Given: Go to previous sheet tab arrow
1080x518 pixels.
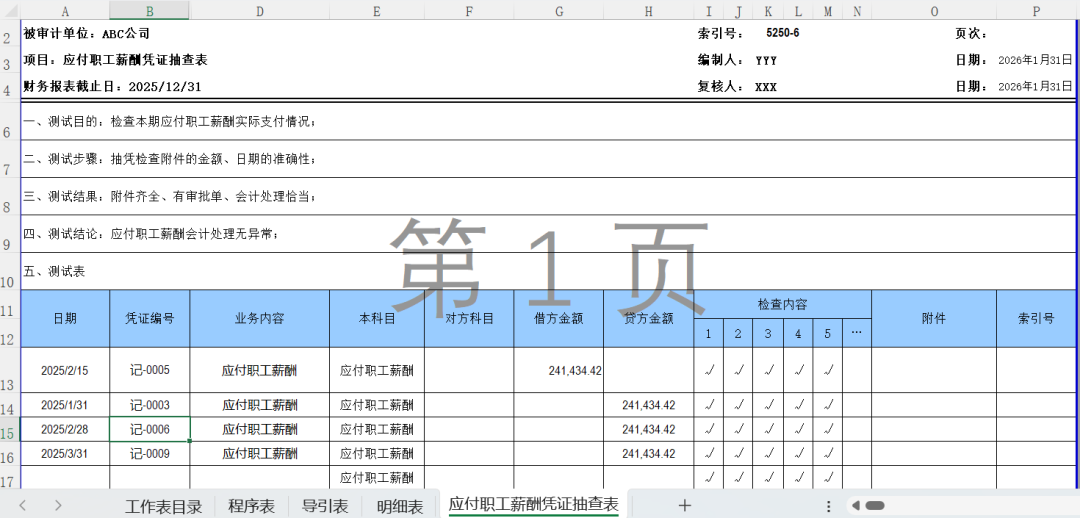Looking at the screenshot, I should click(x=23, y=506).
